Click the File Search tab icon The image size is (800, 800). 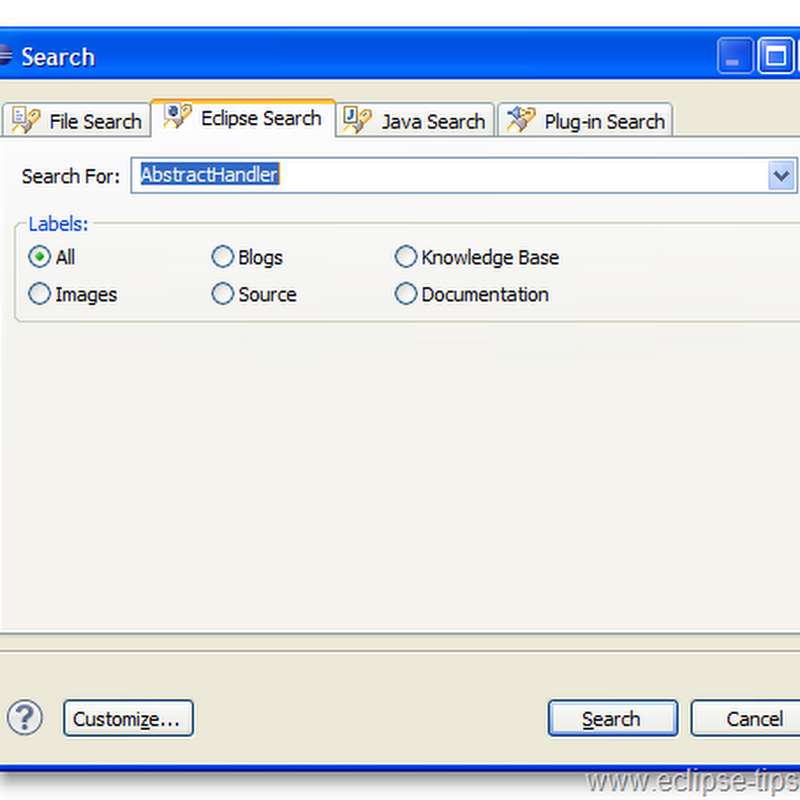tap(25, 120)
